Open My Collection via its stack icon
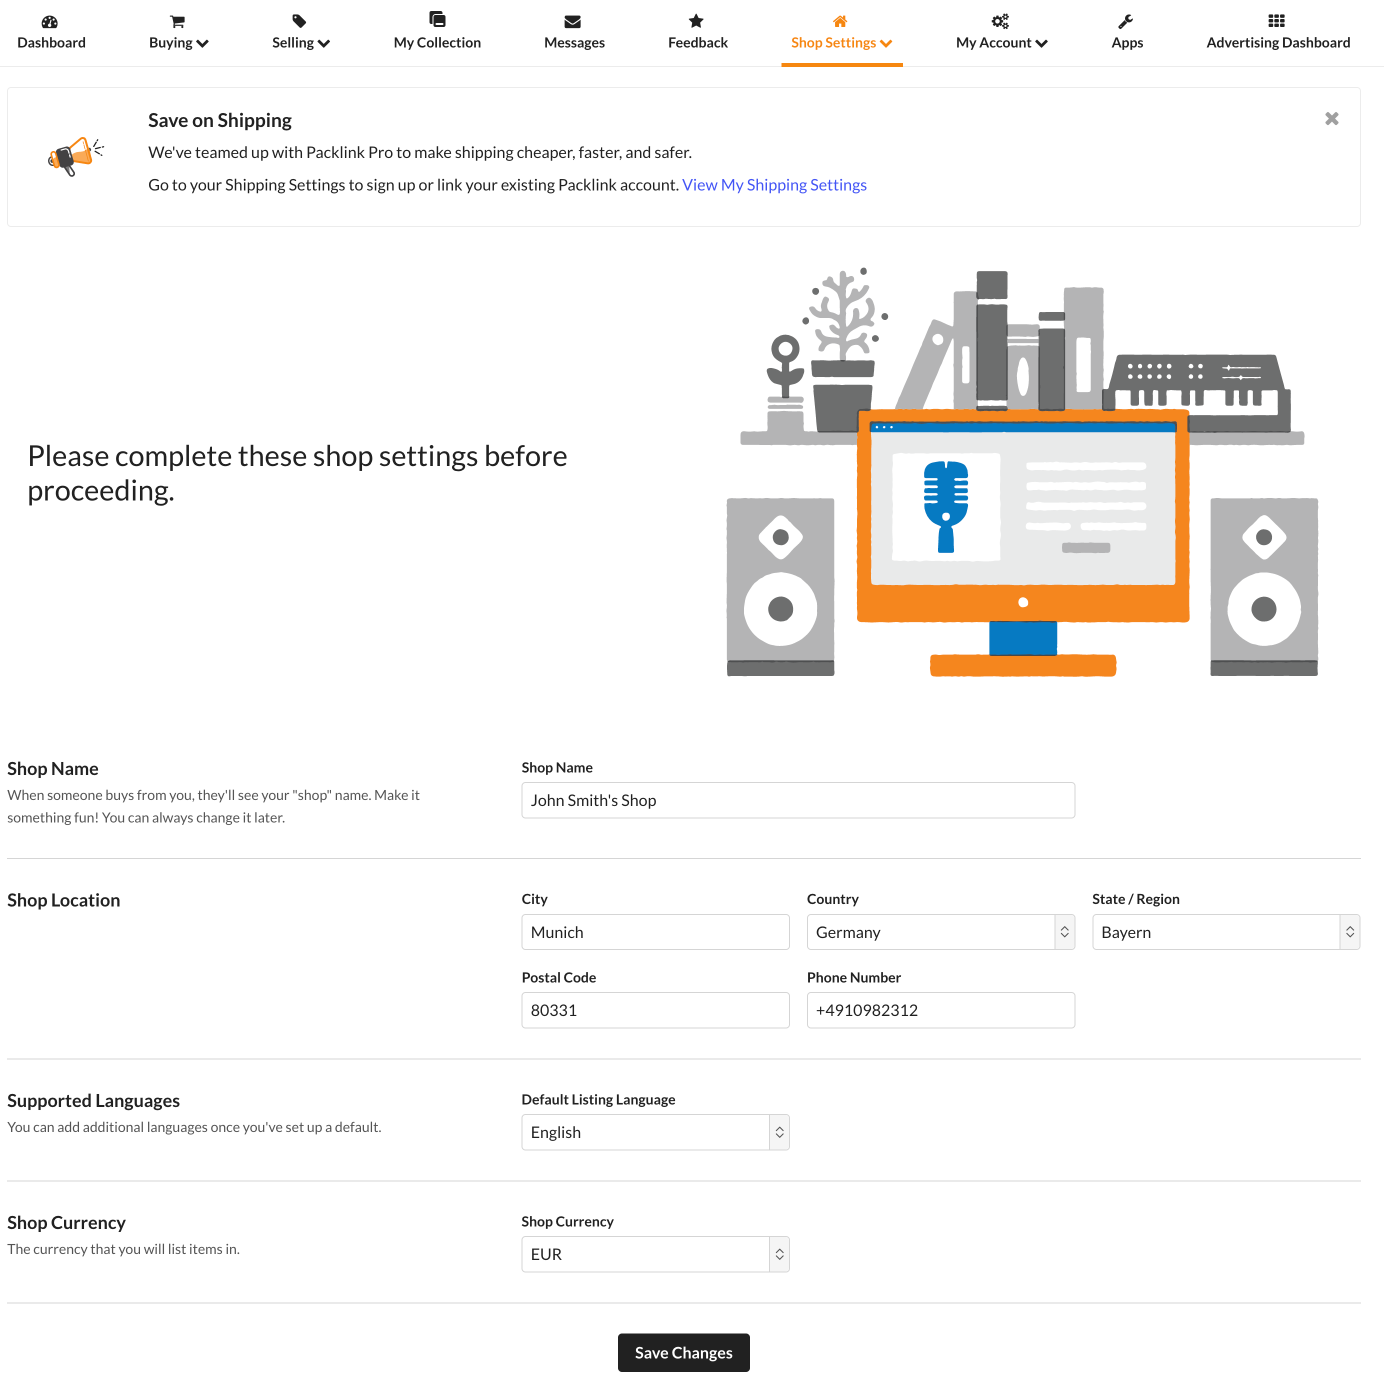Viewport: 1384px width, 1389px height. click(437, 19)
